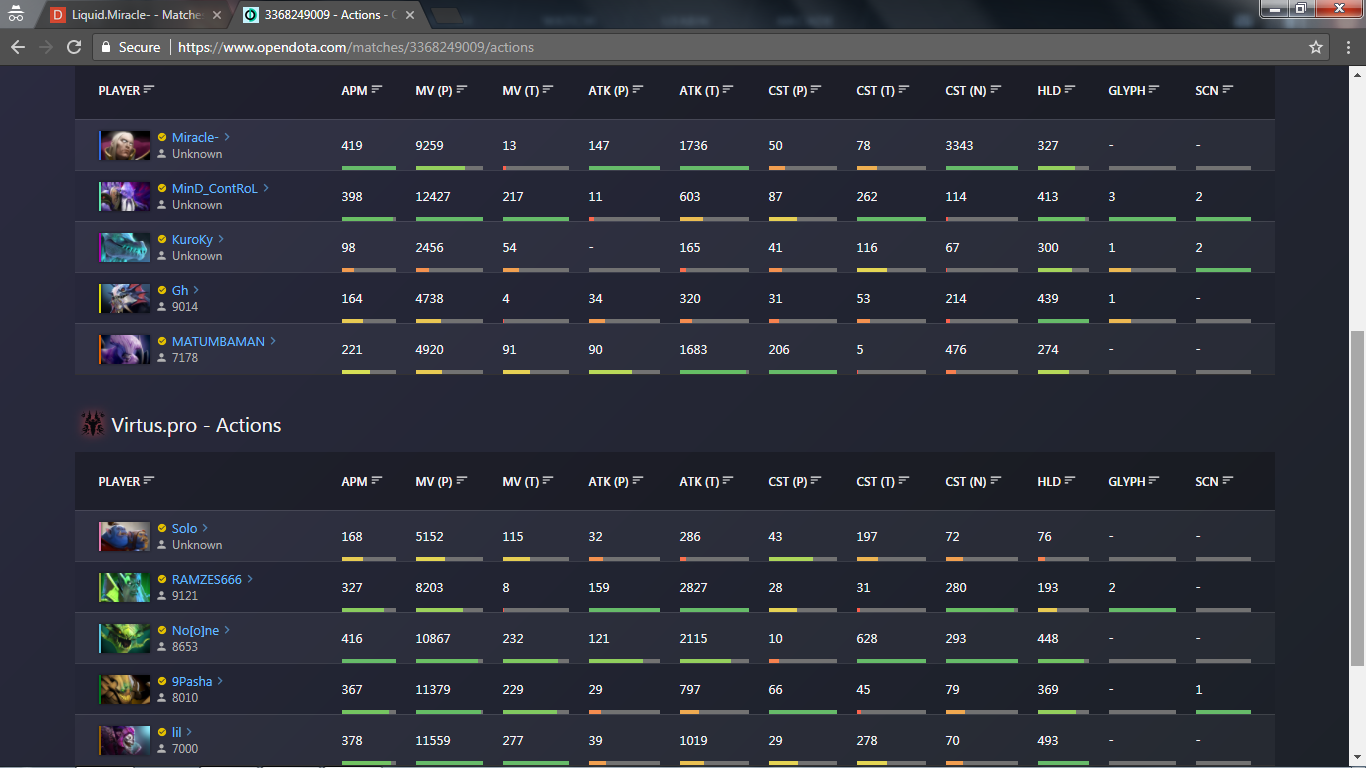
Task: Click 9Pasha hero portrait
Action: click(124, 689)
